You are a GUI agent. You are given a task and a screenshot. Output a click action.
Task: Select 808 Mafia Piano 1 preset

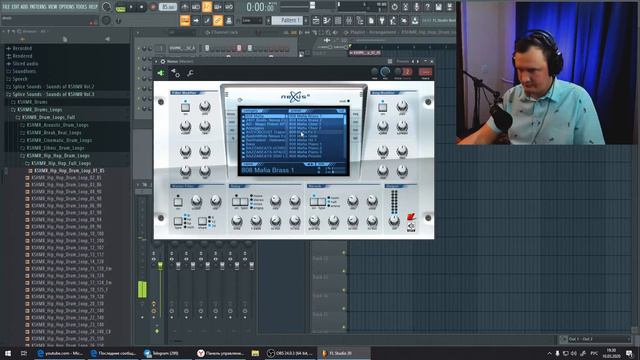(x=305, y=144)
